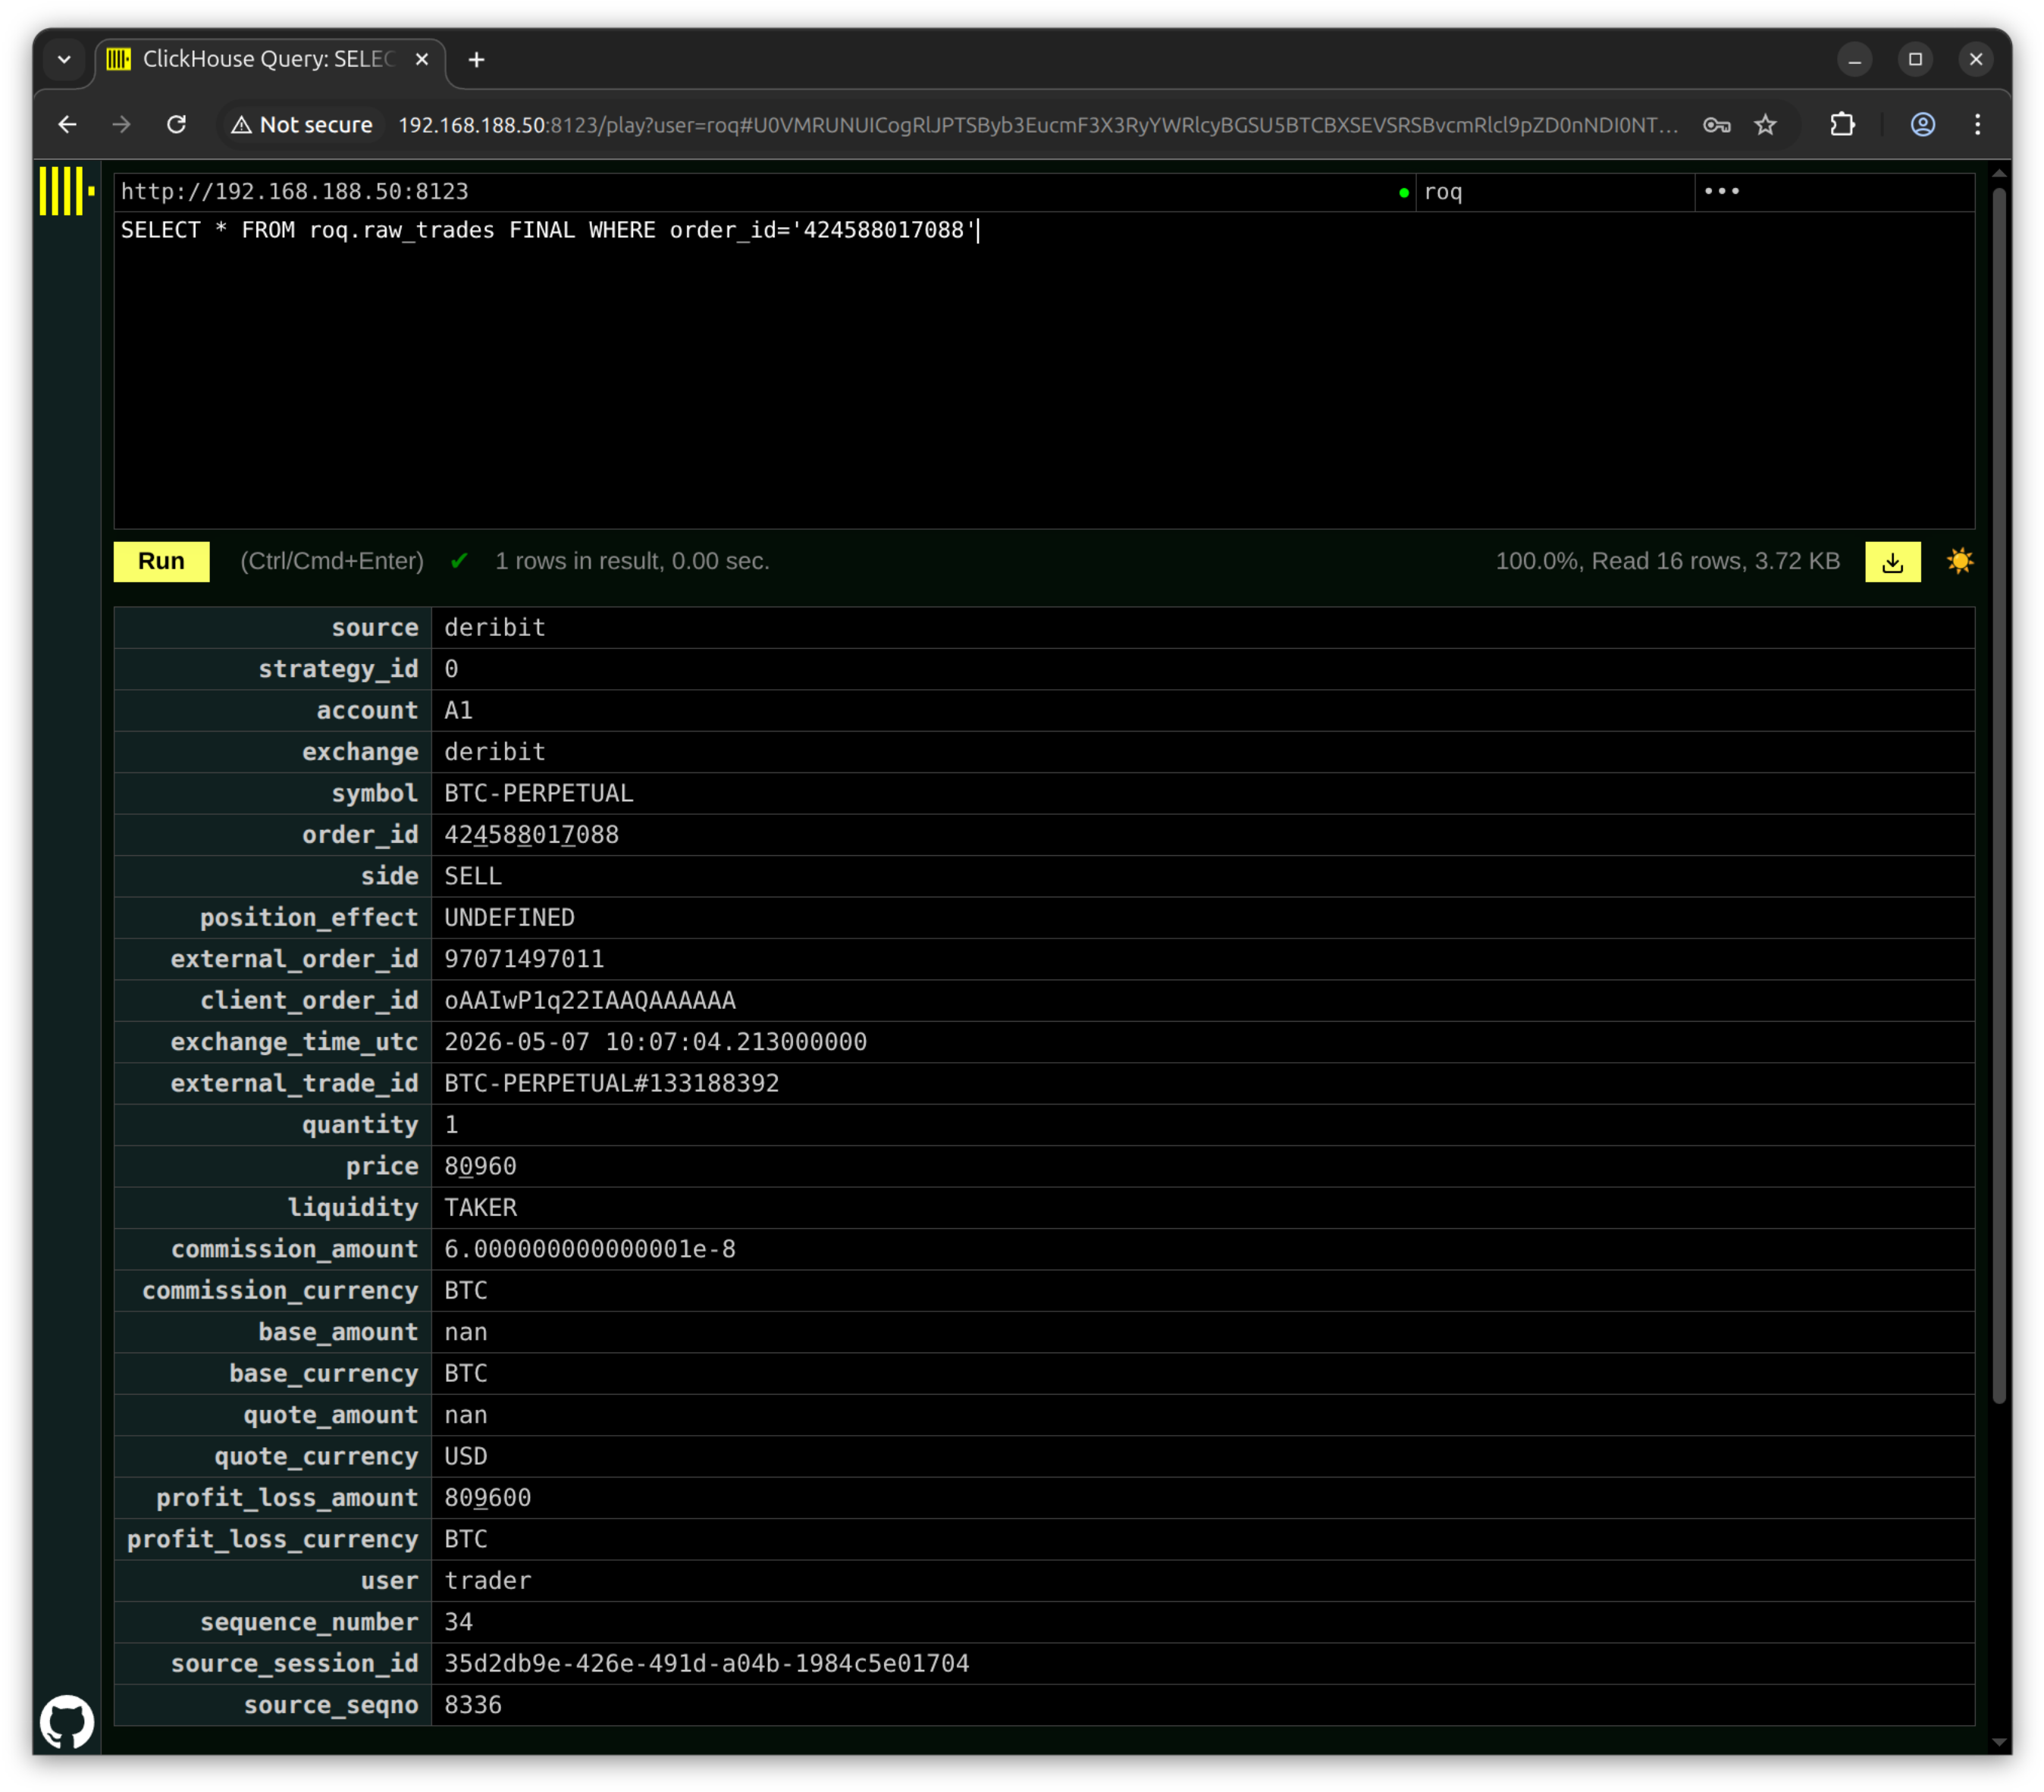This screenshot has width=2044, height=1792.
Task: Select the sequence_number value 34
Action: coord(459,1623)
